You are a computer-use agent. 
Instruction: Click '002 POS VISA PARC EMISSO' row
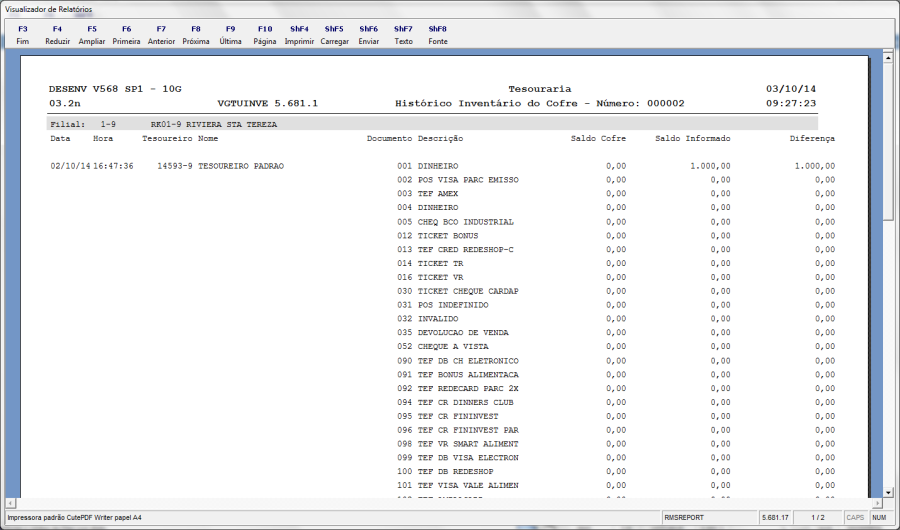(x=457, y=180)
